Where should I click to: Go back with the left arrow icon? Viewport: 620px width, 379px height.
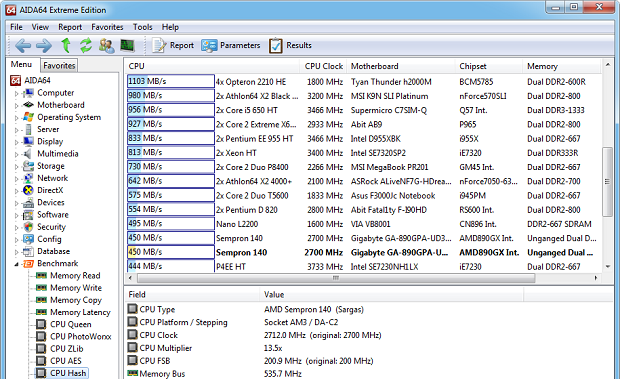click(x=23, y=45)
